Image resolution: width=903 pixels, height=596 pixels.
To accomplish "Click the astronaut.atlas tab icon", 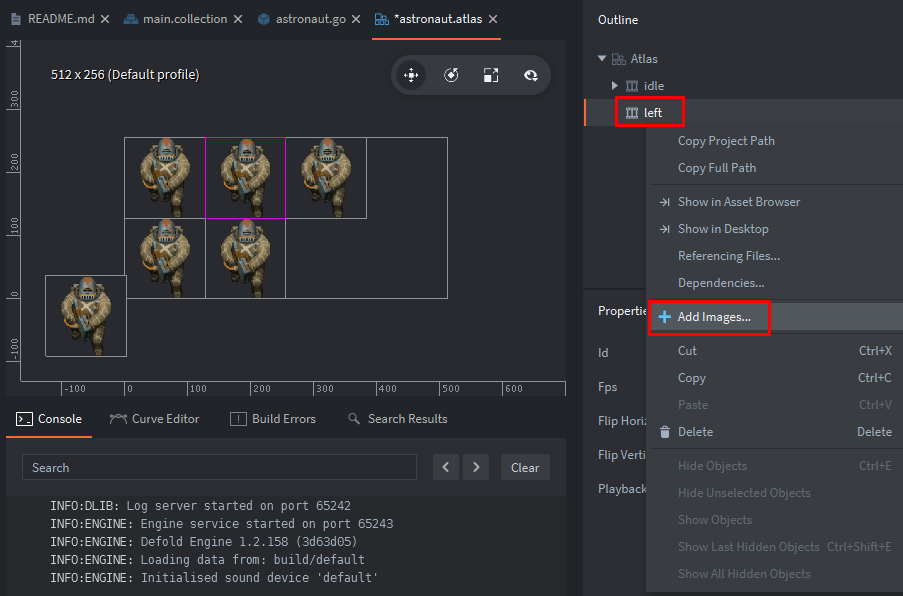I will click(x=381, y=20).
